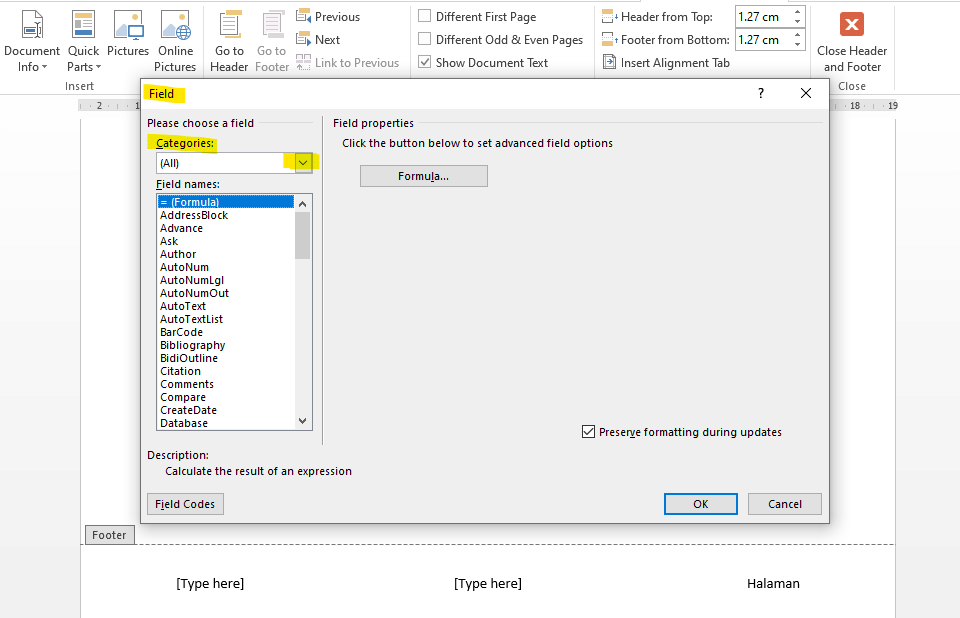The image size is (960, 618).
Task: Click the Field Codes button
Action: tap(185, 504)
